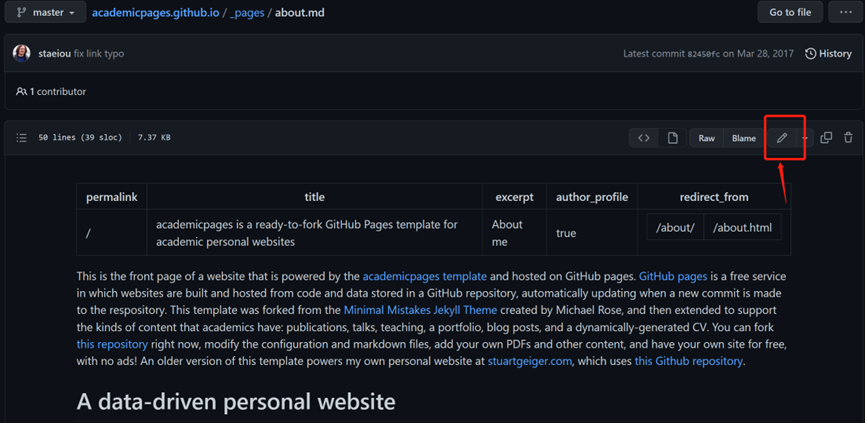Open staeiou user profile link
865x423 pixels.
[55, 53]
